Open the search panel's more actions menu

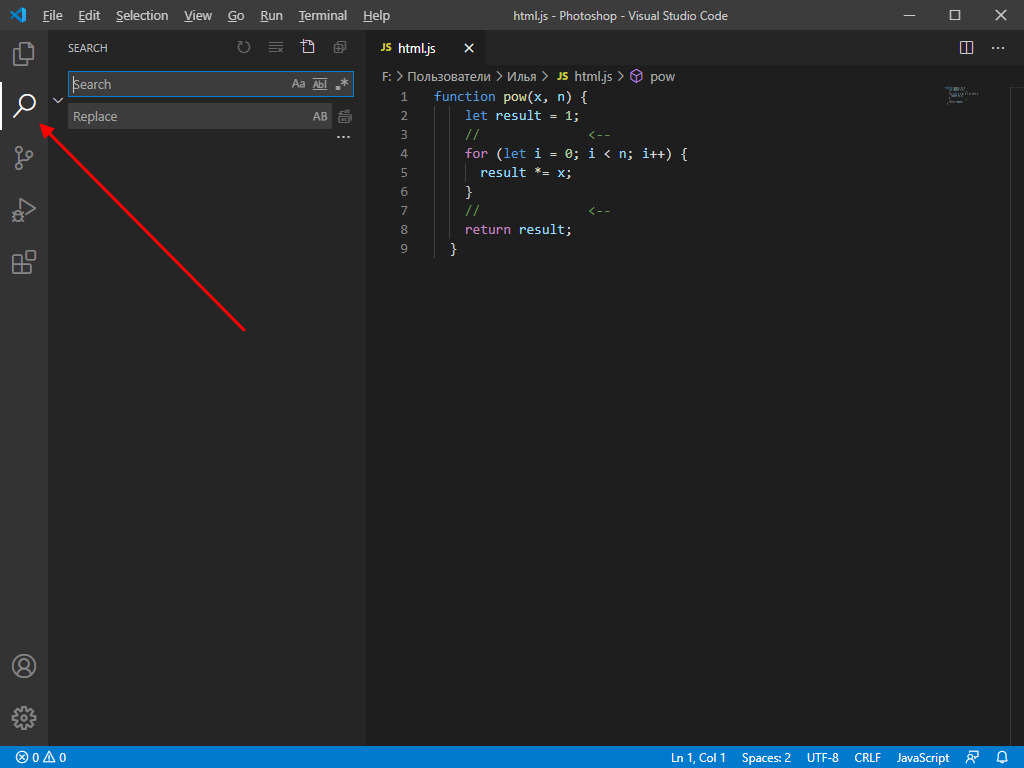pos(344,136)
